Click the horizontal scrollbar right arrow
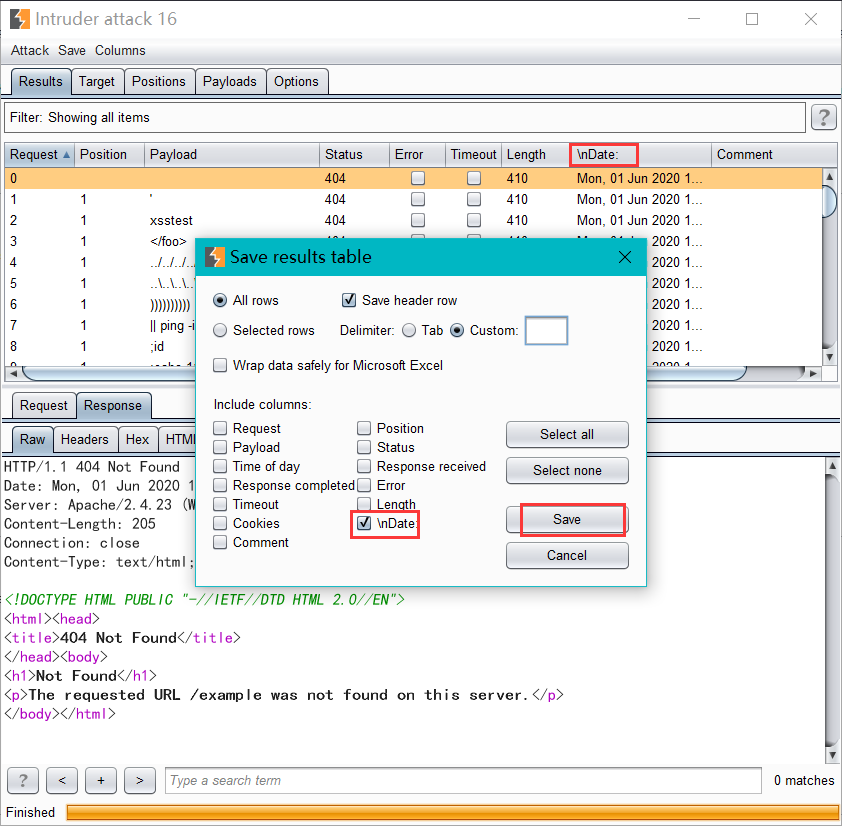This screenshot has width=842, height=826. pyautogui.click(x=814, y=373)
